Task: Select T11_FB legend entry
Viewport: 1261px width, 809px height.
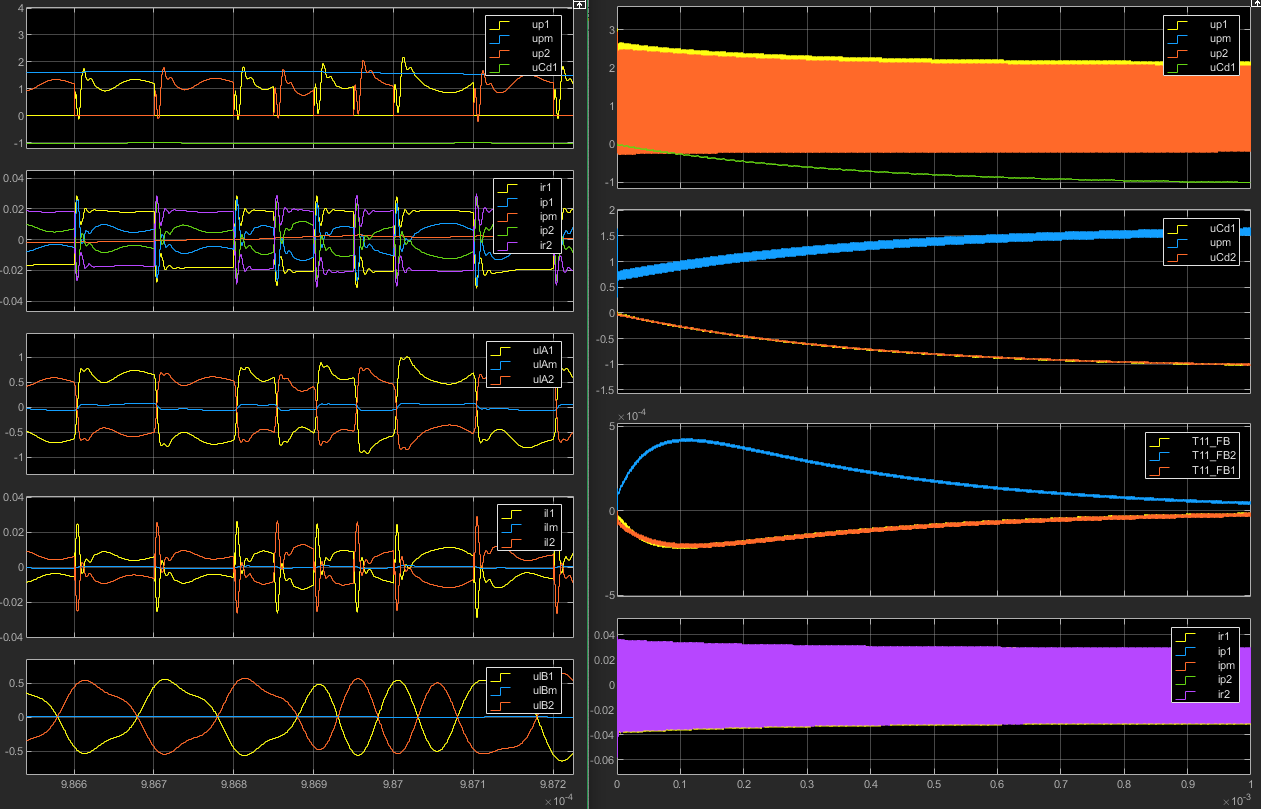Action: click(x=1209, y=440)
